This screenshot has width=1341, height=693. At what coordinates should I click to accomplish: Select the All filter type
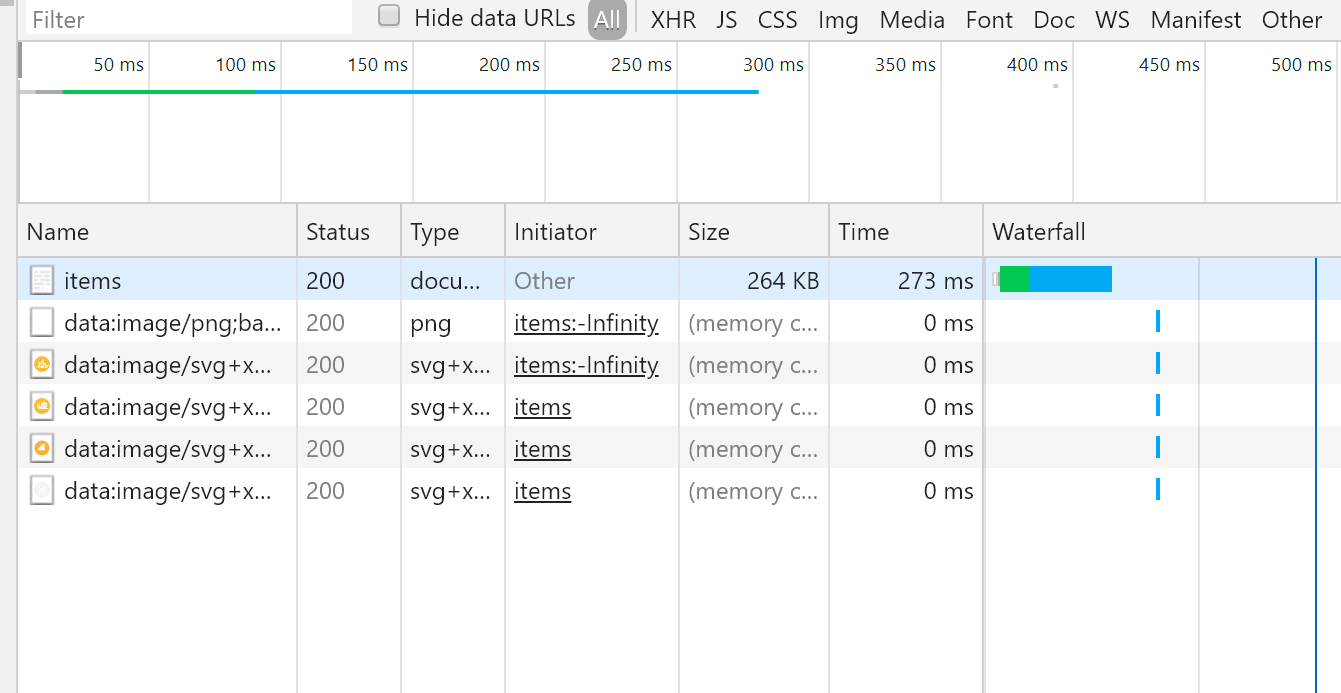(x=607, y=20)
